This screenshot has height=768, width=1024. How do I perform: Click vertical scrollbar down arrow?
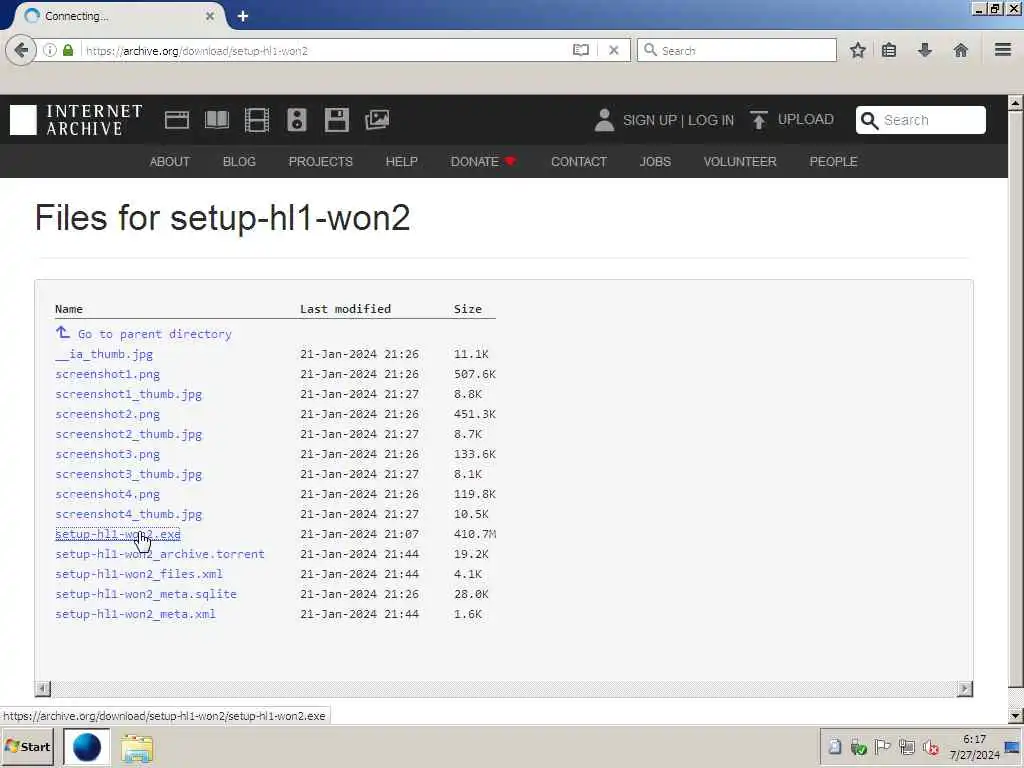click(1015, 715)
